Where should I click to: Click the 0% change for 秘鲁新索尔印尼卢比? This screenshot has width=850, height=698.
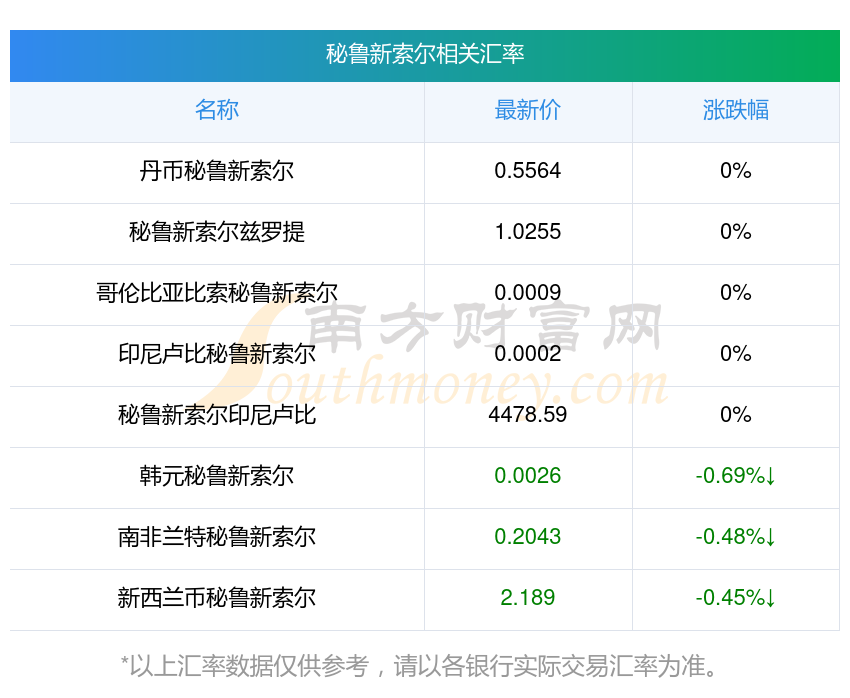click(x=736, y=415)
